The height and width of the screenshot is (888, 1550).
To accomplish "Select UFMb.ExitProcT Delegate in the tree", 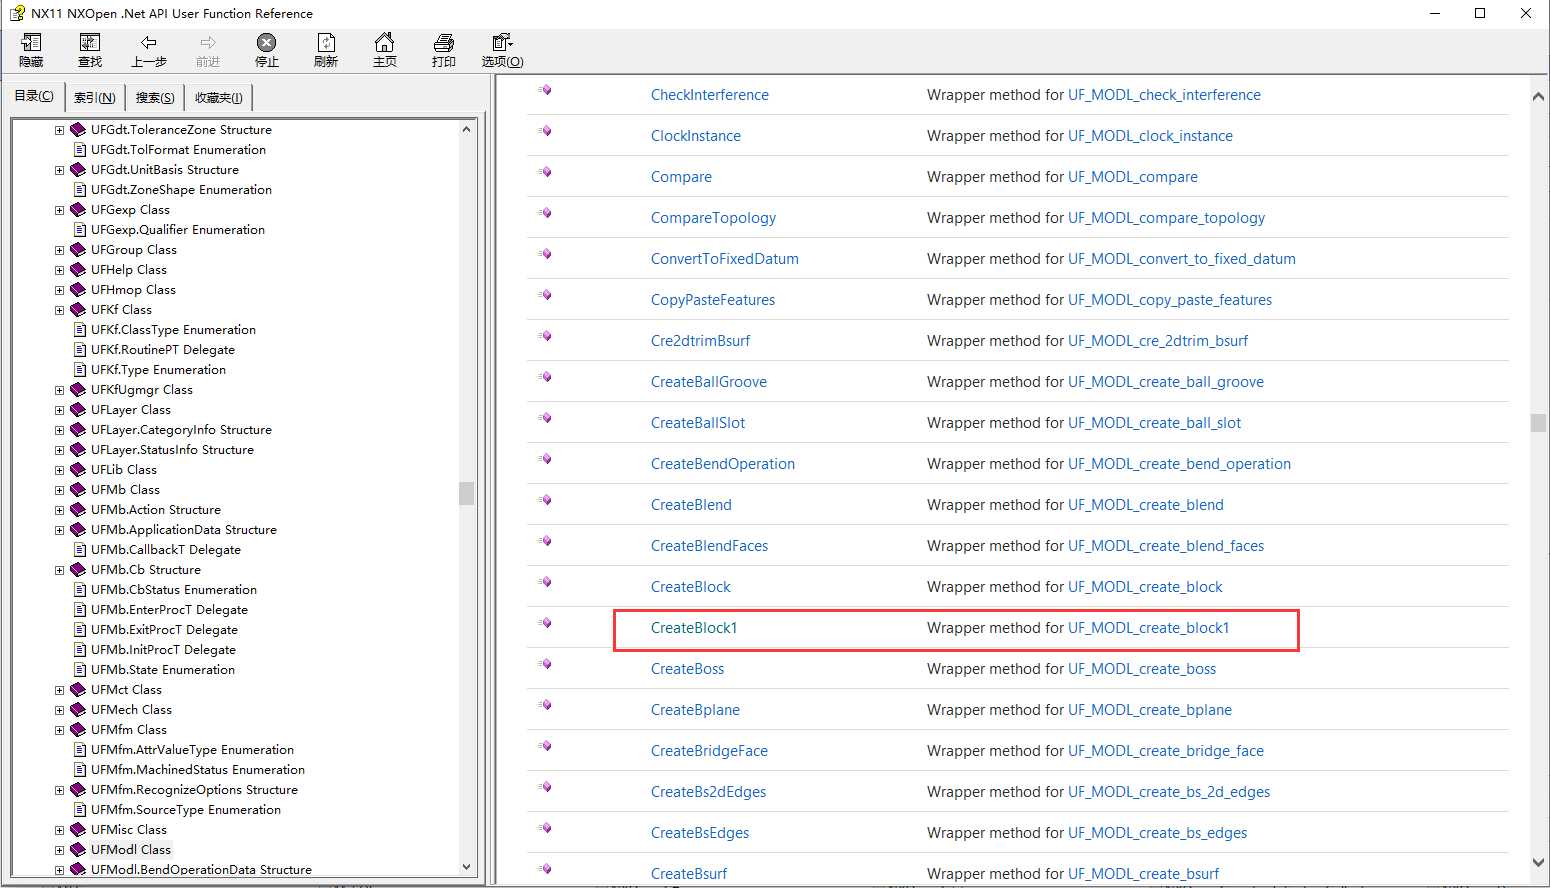I will point(164,630).
